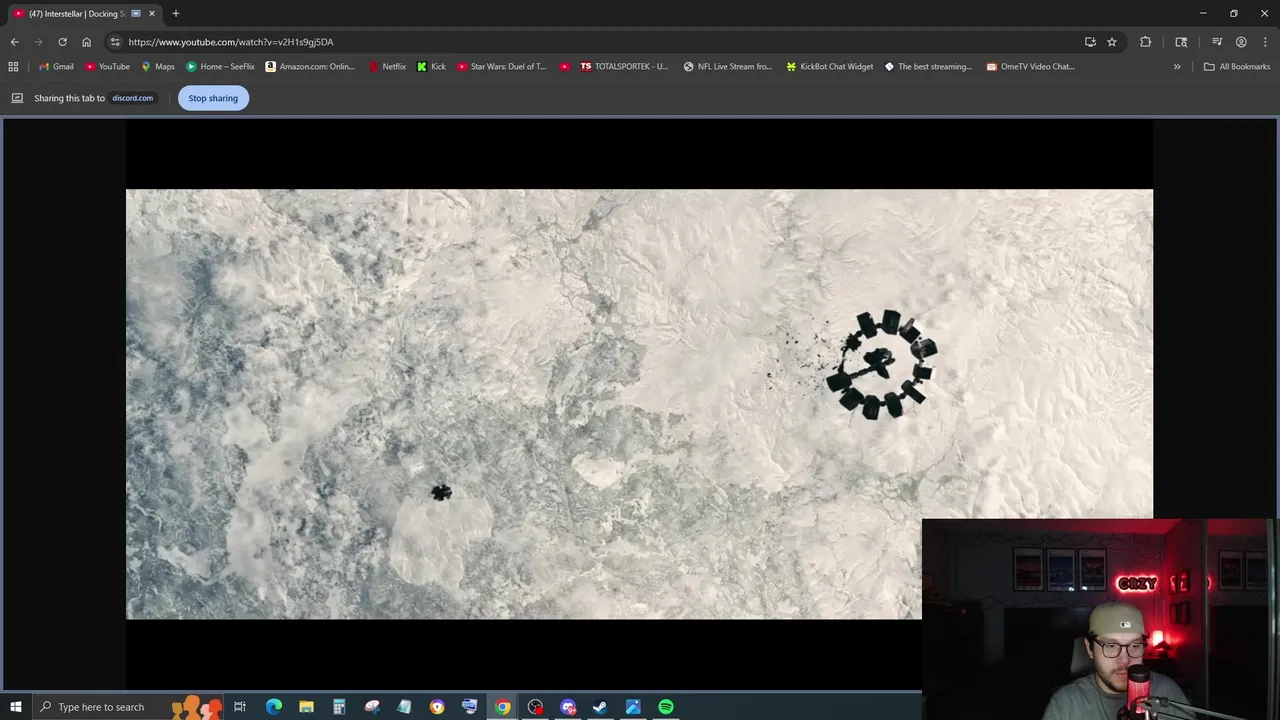This screenshot has width=1280, height=720.
Task: Open the Windows Start menu
Action: (15, 707)
